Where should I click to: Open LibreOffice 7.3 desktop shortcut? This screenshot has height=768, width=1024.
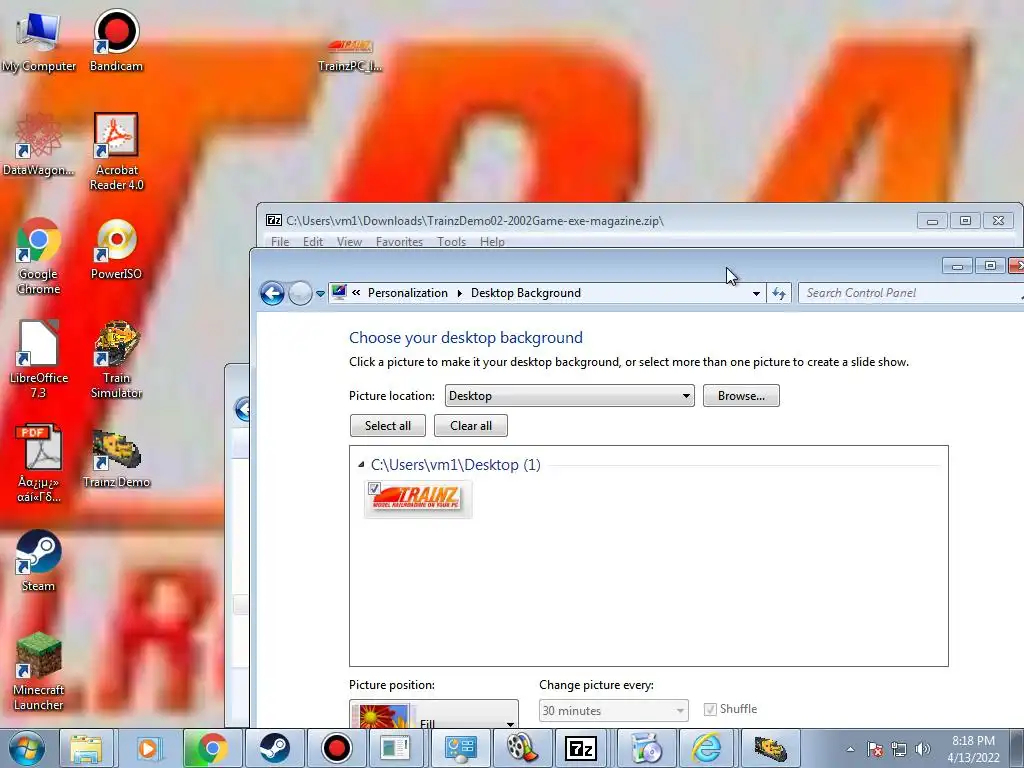[x=38, y=359]
